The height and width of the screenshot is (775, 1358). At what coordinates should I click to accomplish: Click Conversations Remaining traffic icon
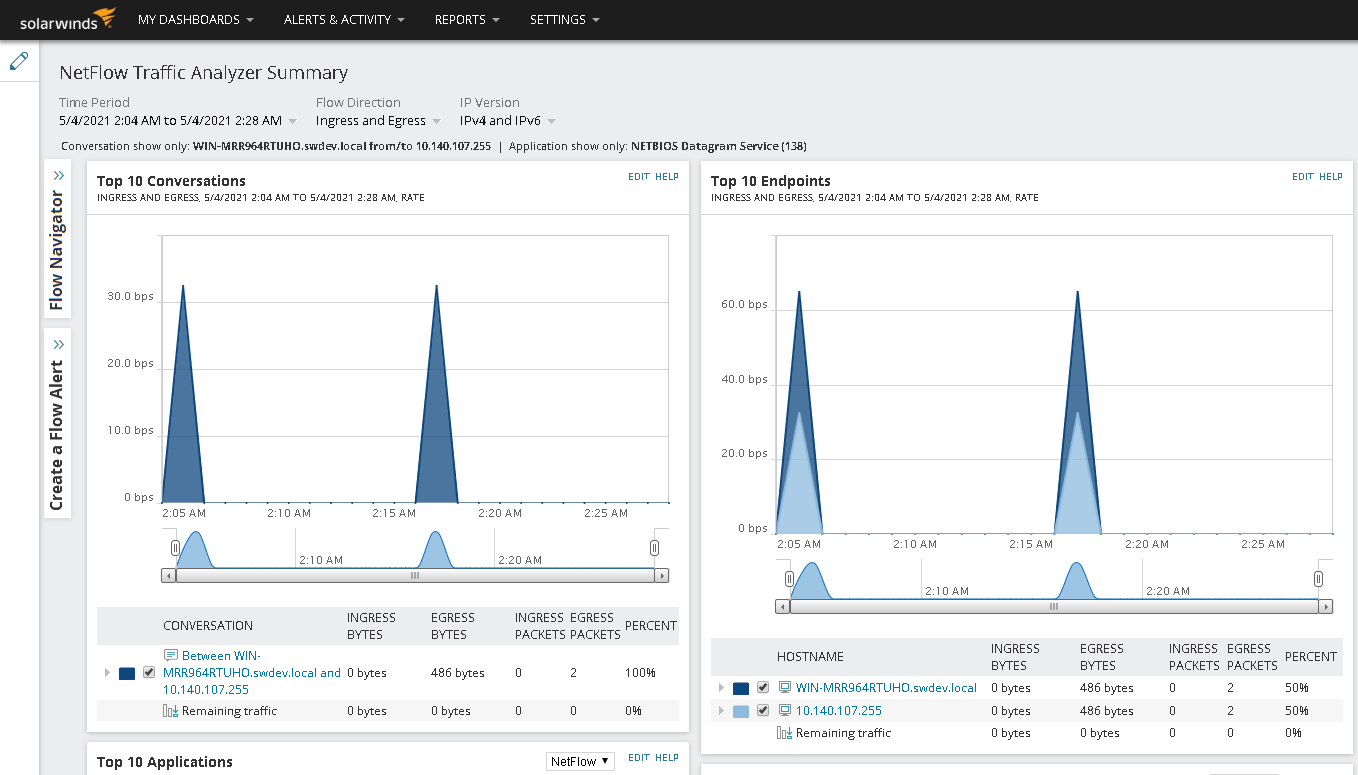point(170,711)
